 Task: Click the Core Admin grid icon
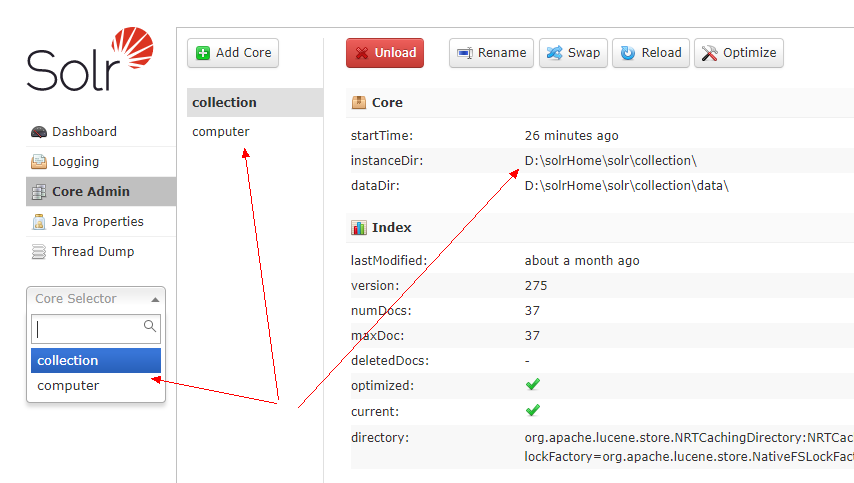click(39, 192)
